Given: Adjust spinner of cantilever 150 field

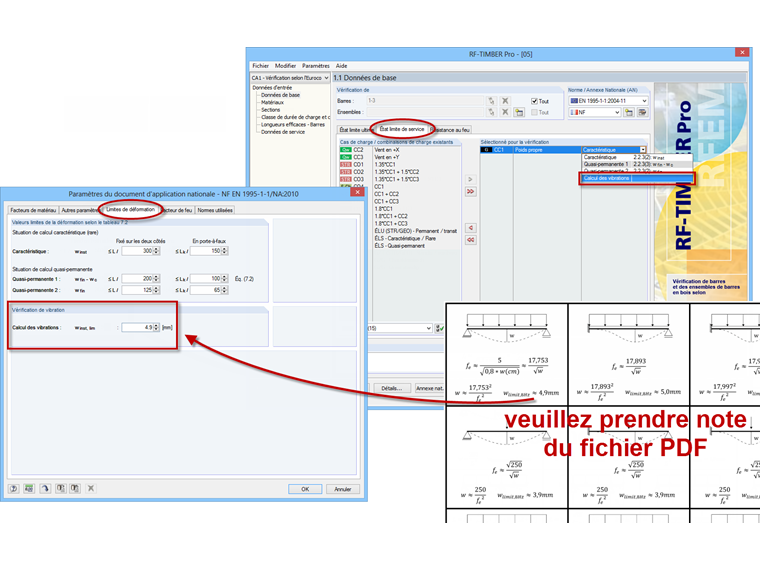Looking at the screenshot, I should [224, 251].
